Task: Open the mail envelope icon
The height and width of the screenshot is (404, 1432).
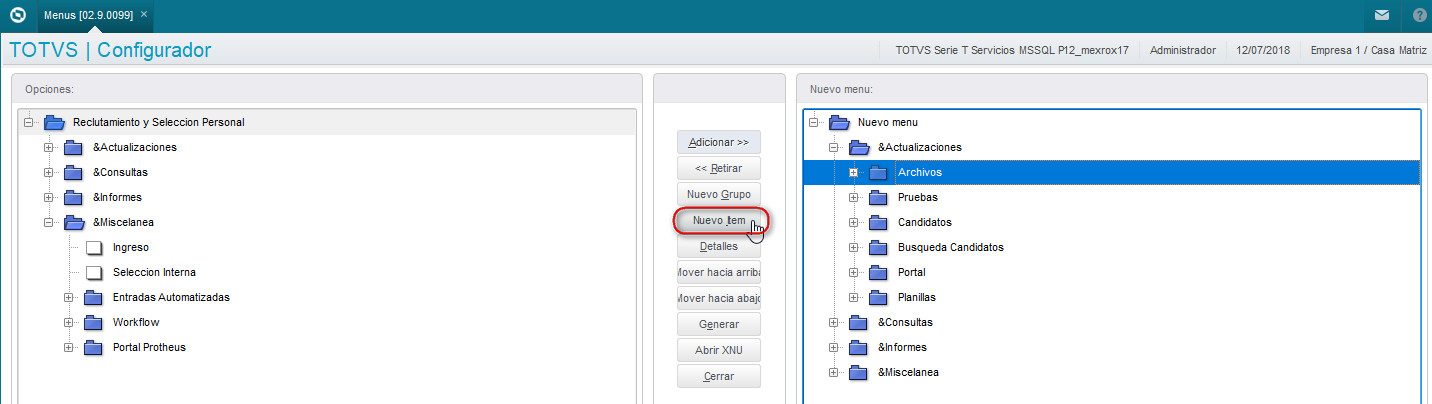Action: (1381, 15)
